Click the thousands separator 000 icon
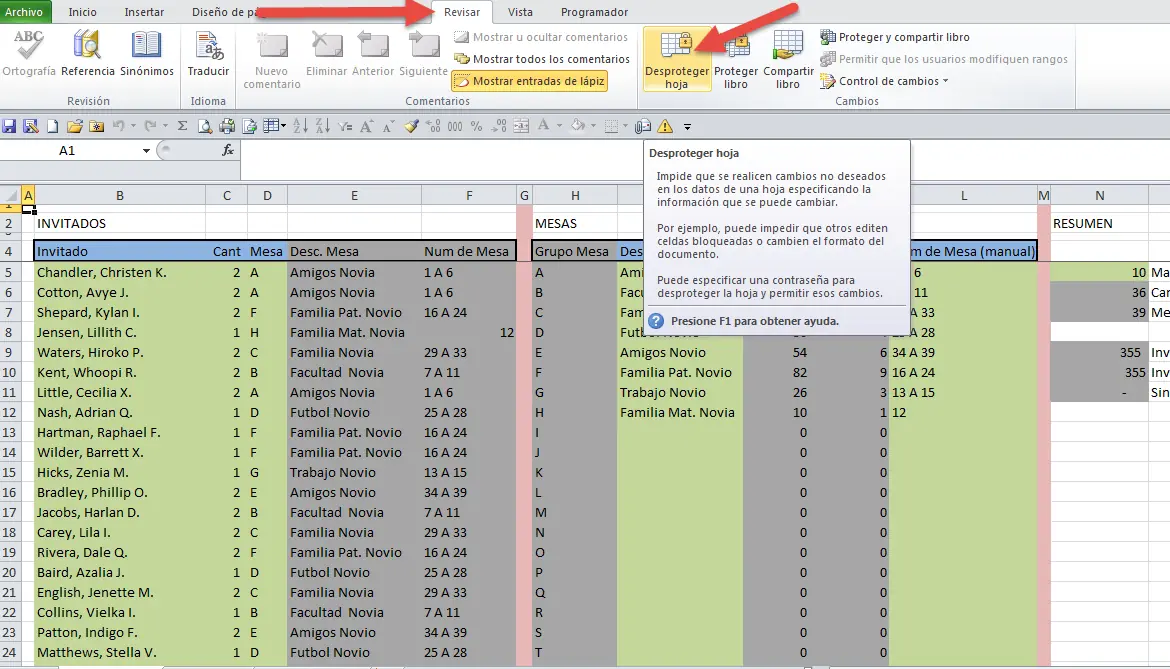Image resolution: width=1170 pixels, height=669 pixels. coord(454,126)
